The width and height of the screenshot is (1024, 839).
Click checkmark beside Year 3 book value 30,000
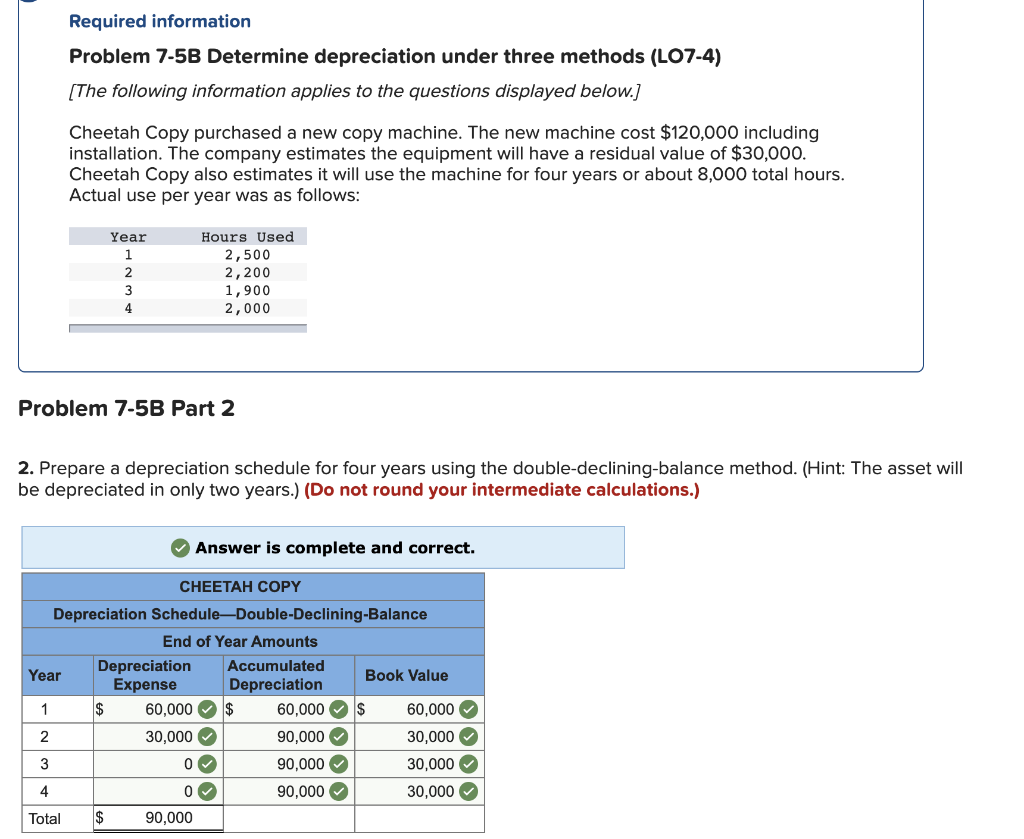(x=468, y=764)
